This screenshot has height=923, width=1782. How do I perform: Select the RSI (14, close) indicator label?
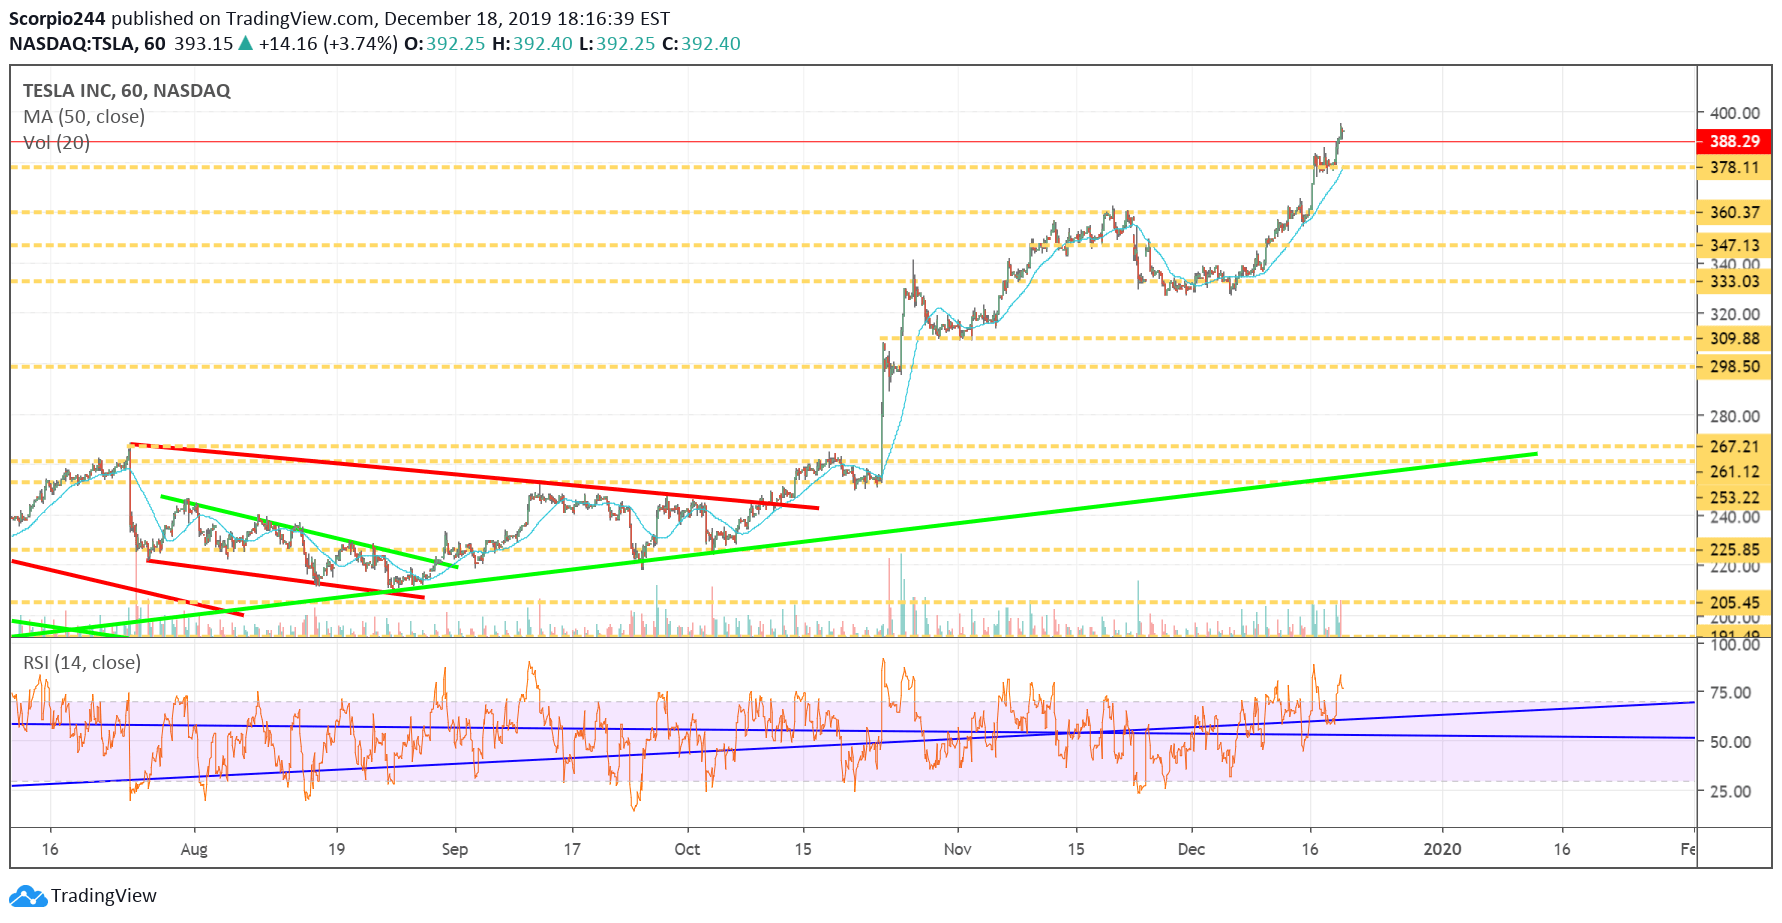[82, 663]
